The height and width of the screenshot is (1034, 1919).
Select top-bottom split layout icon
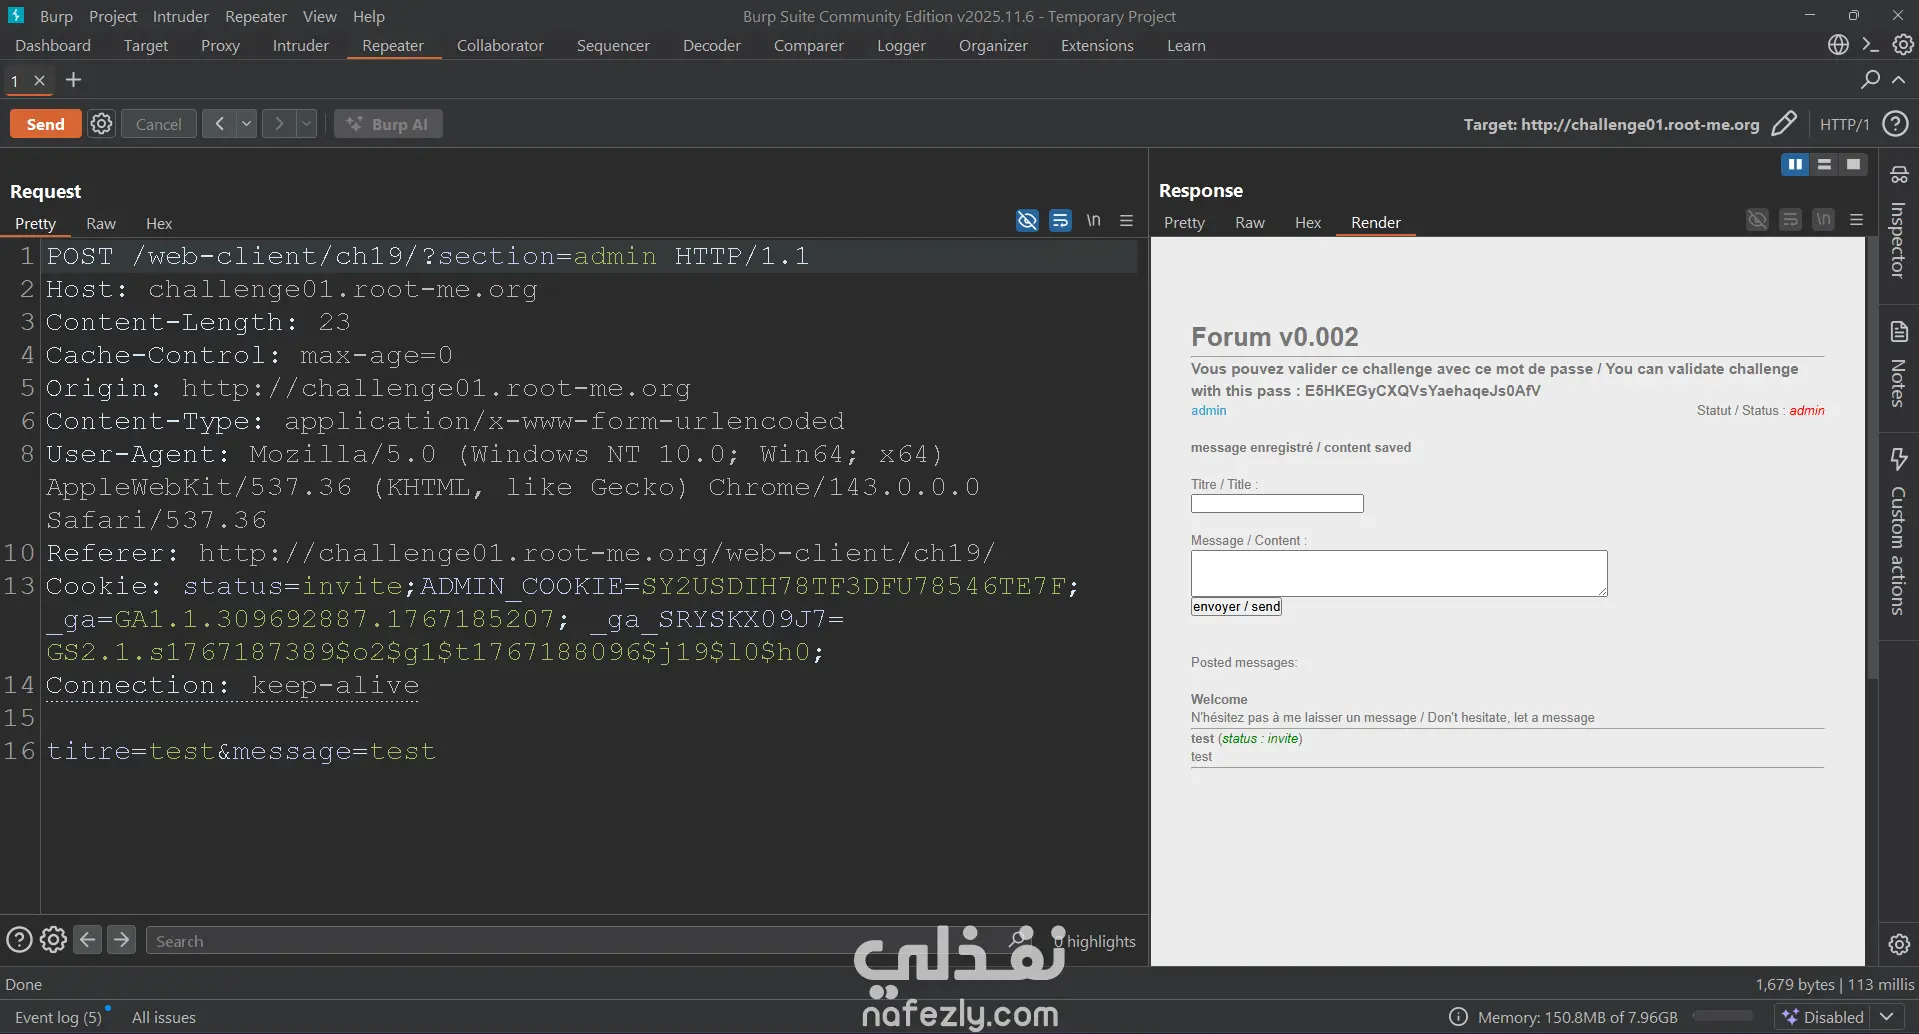(1824, 164)
